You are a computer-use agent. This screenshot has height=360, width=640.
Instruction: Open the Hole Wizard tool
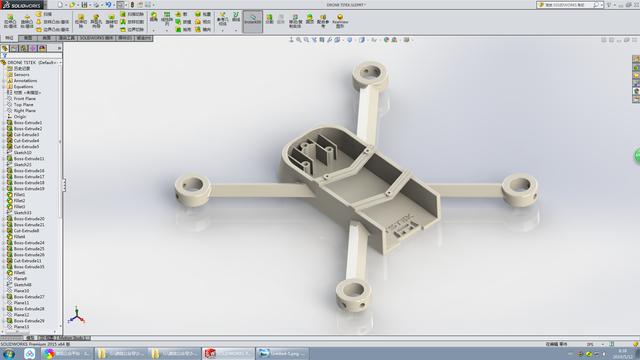96,21
